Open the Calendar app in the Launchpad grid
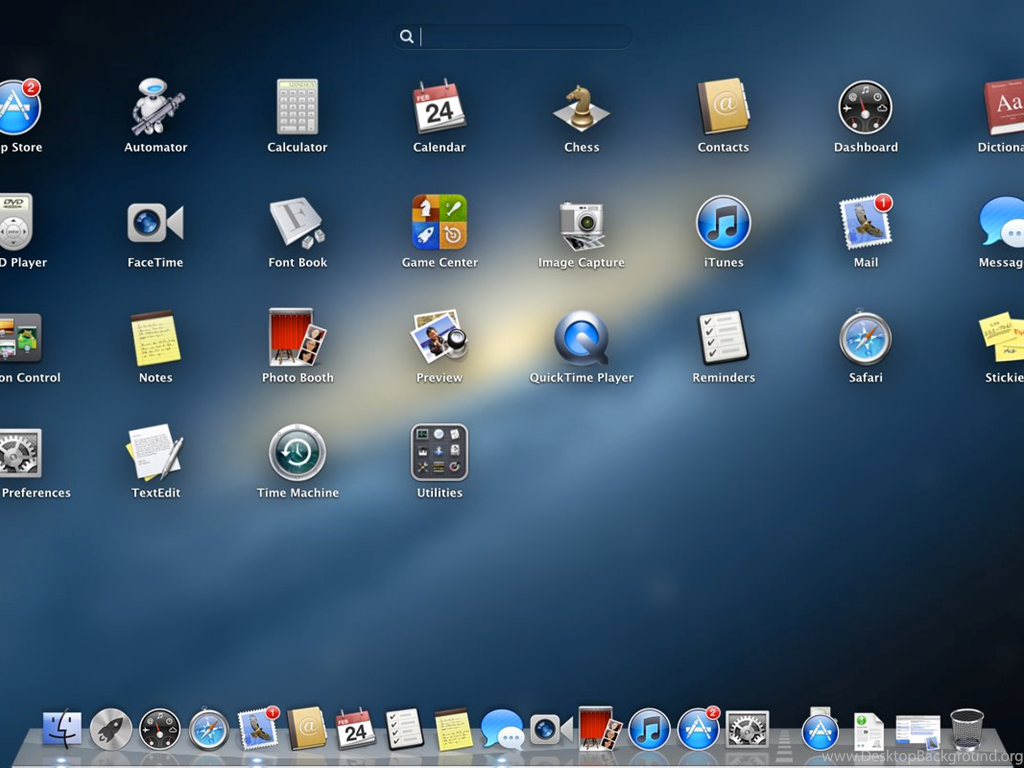The height and width of the screenshot is (768, 1024). (x=439, y=106)
